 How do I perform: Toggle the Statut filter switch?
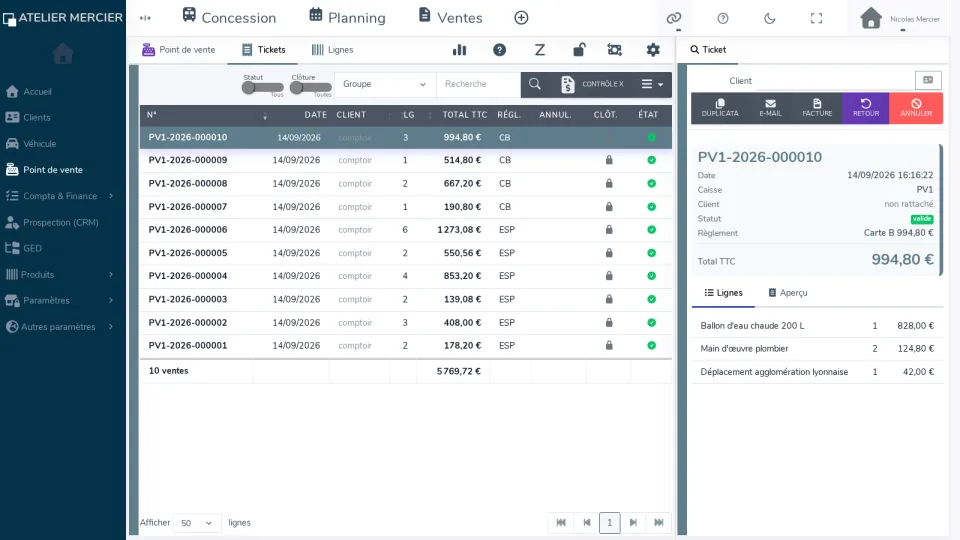pos(262,88)
